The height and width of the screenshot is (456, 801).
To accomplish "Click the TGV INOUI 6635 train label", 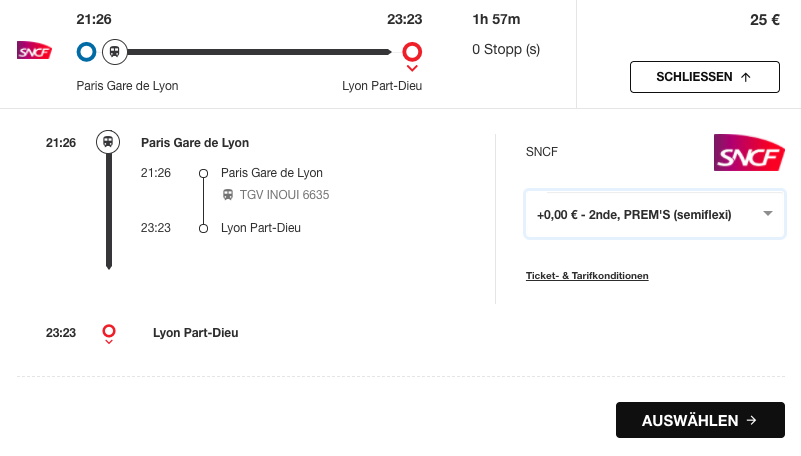I will pyautogui.click(x=285, y=195).
